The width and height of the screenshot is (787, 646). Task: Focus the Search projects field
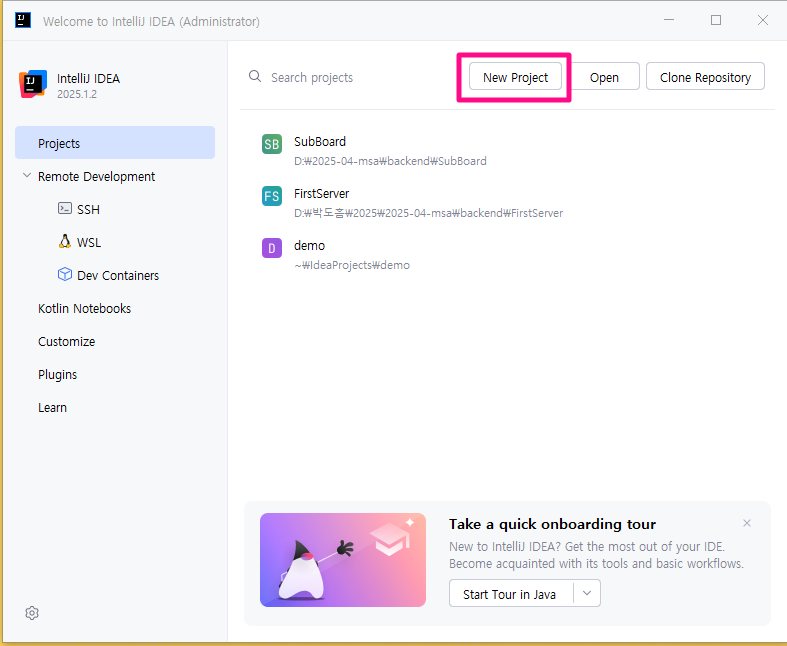[x=312, y=77]
